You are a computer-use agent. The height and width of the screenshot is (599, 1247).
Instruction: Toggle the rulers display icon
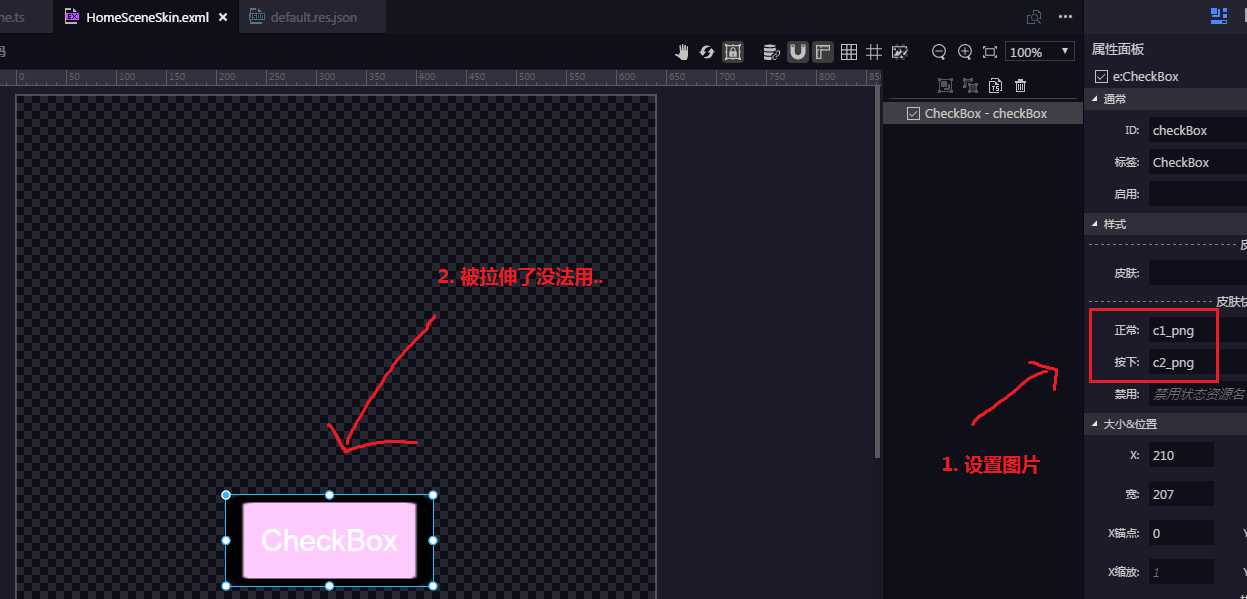tap(823, 52)
